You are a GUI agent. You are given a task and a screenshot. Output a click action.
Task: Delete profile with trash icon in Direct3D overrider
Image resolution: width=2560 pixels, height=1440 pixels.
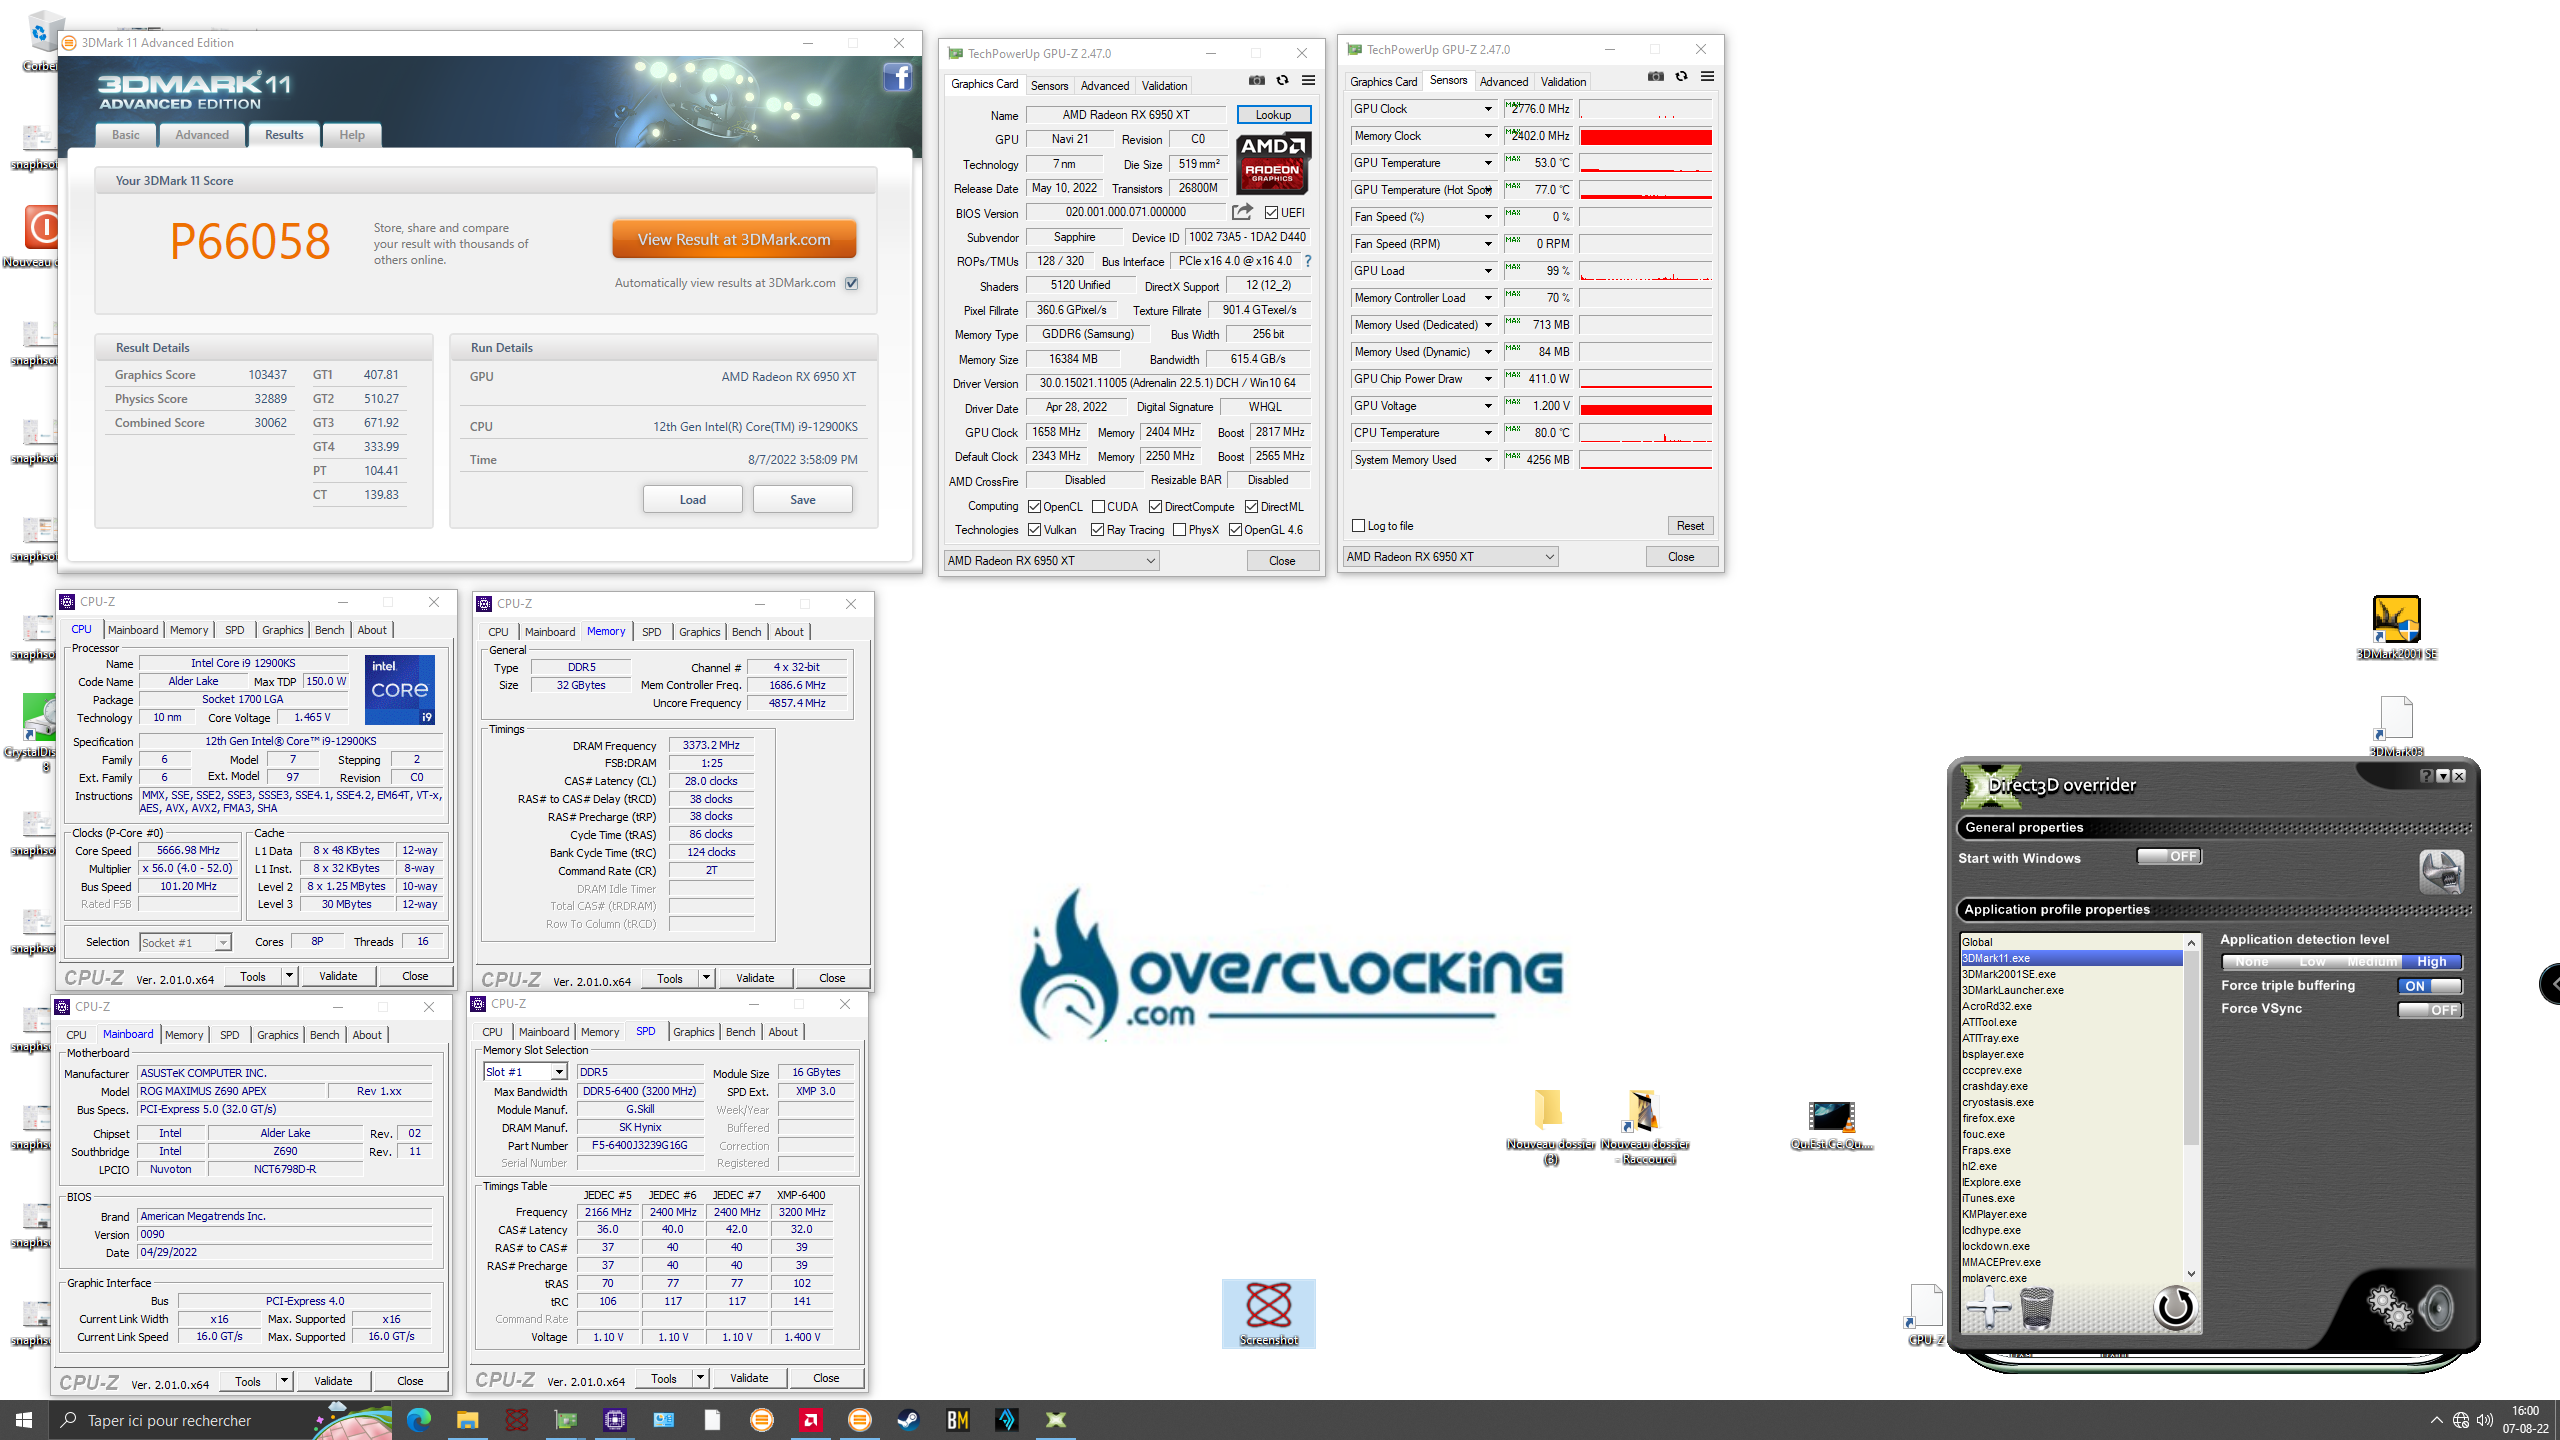(2036, 1308)
